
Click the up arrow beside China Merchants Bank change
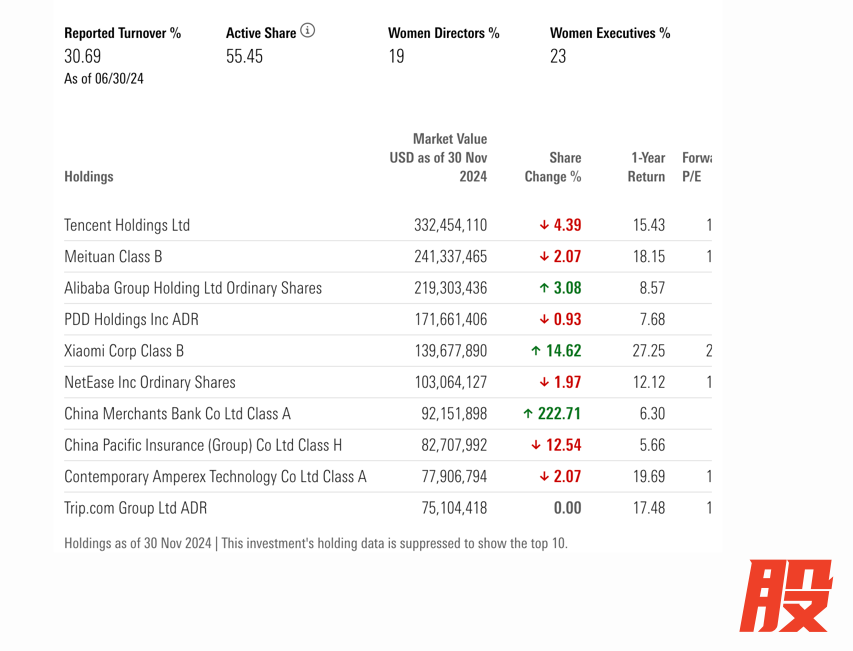pyautogui.click(x=527, y=414)
